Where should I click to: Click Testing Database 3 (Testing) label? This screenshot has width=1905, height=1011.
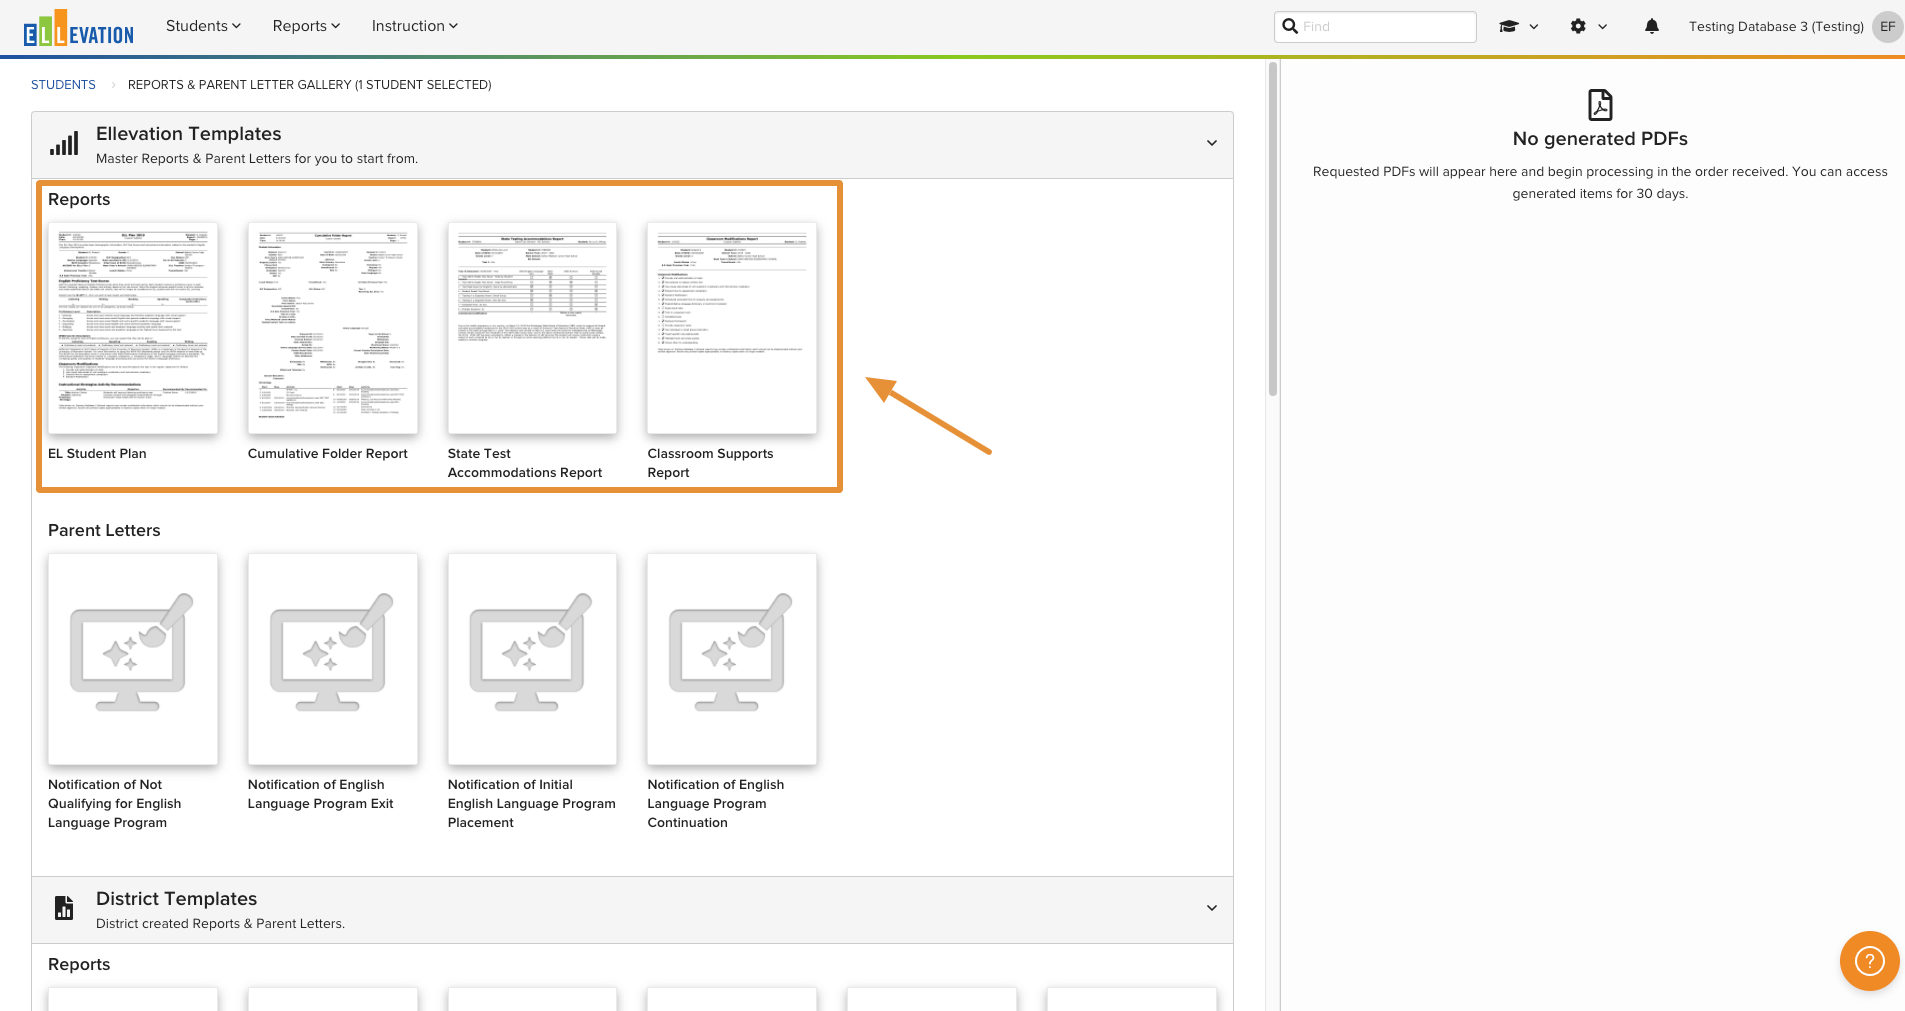click(x=1776, y=27)
